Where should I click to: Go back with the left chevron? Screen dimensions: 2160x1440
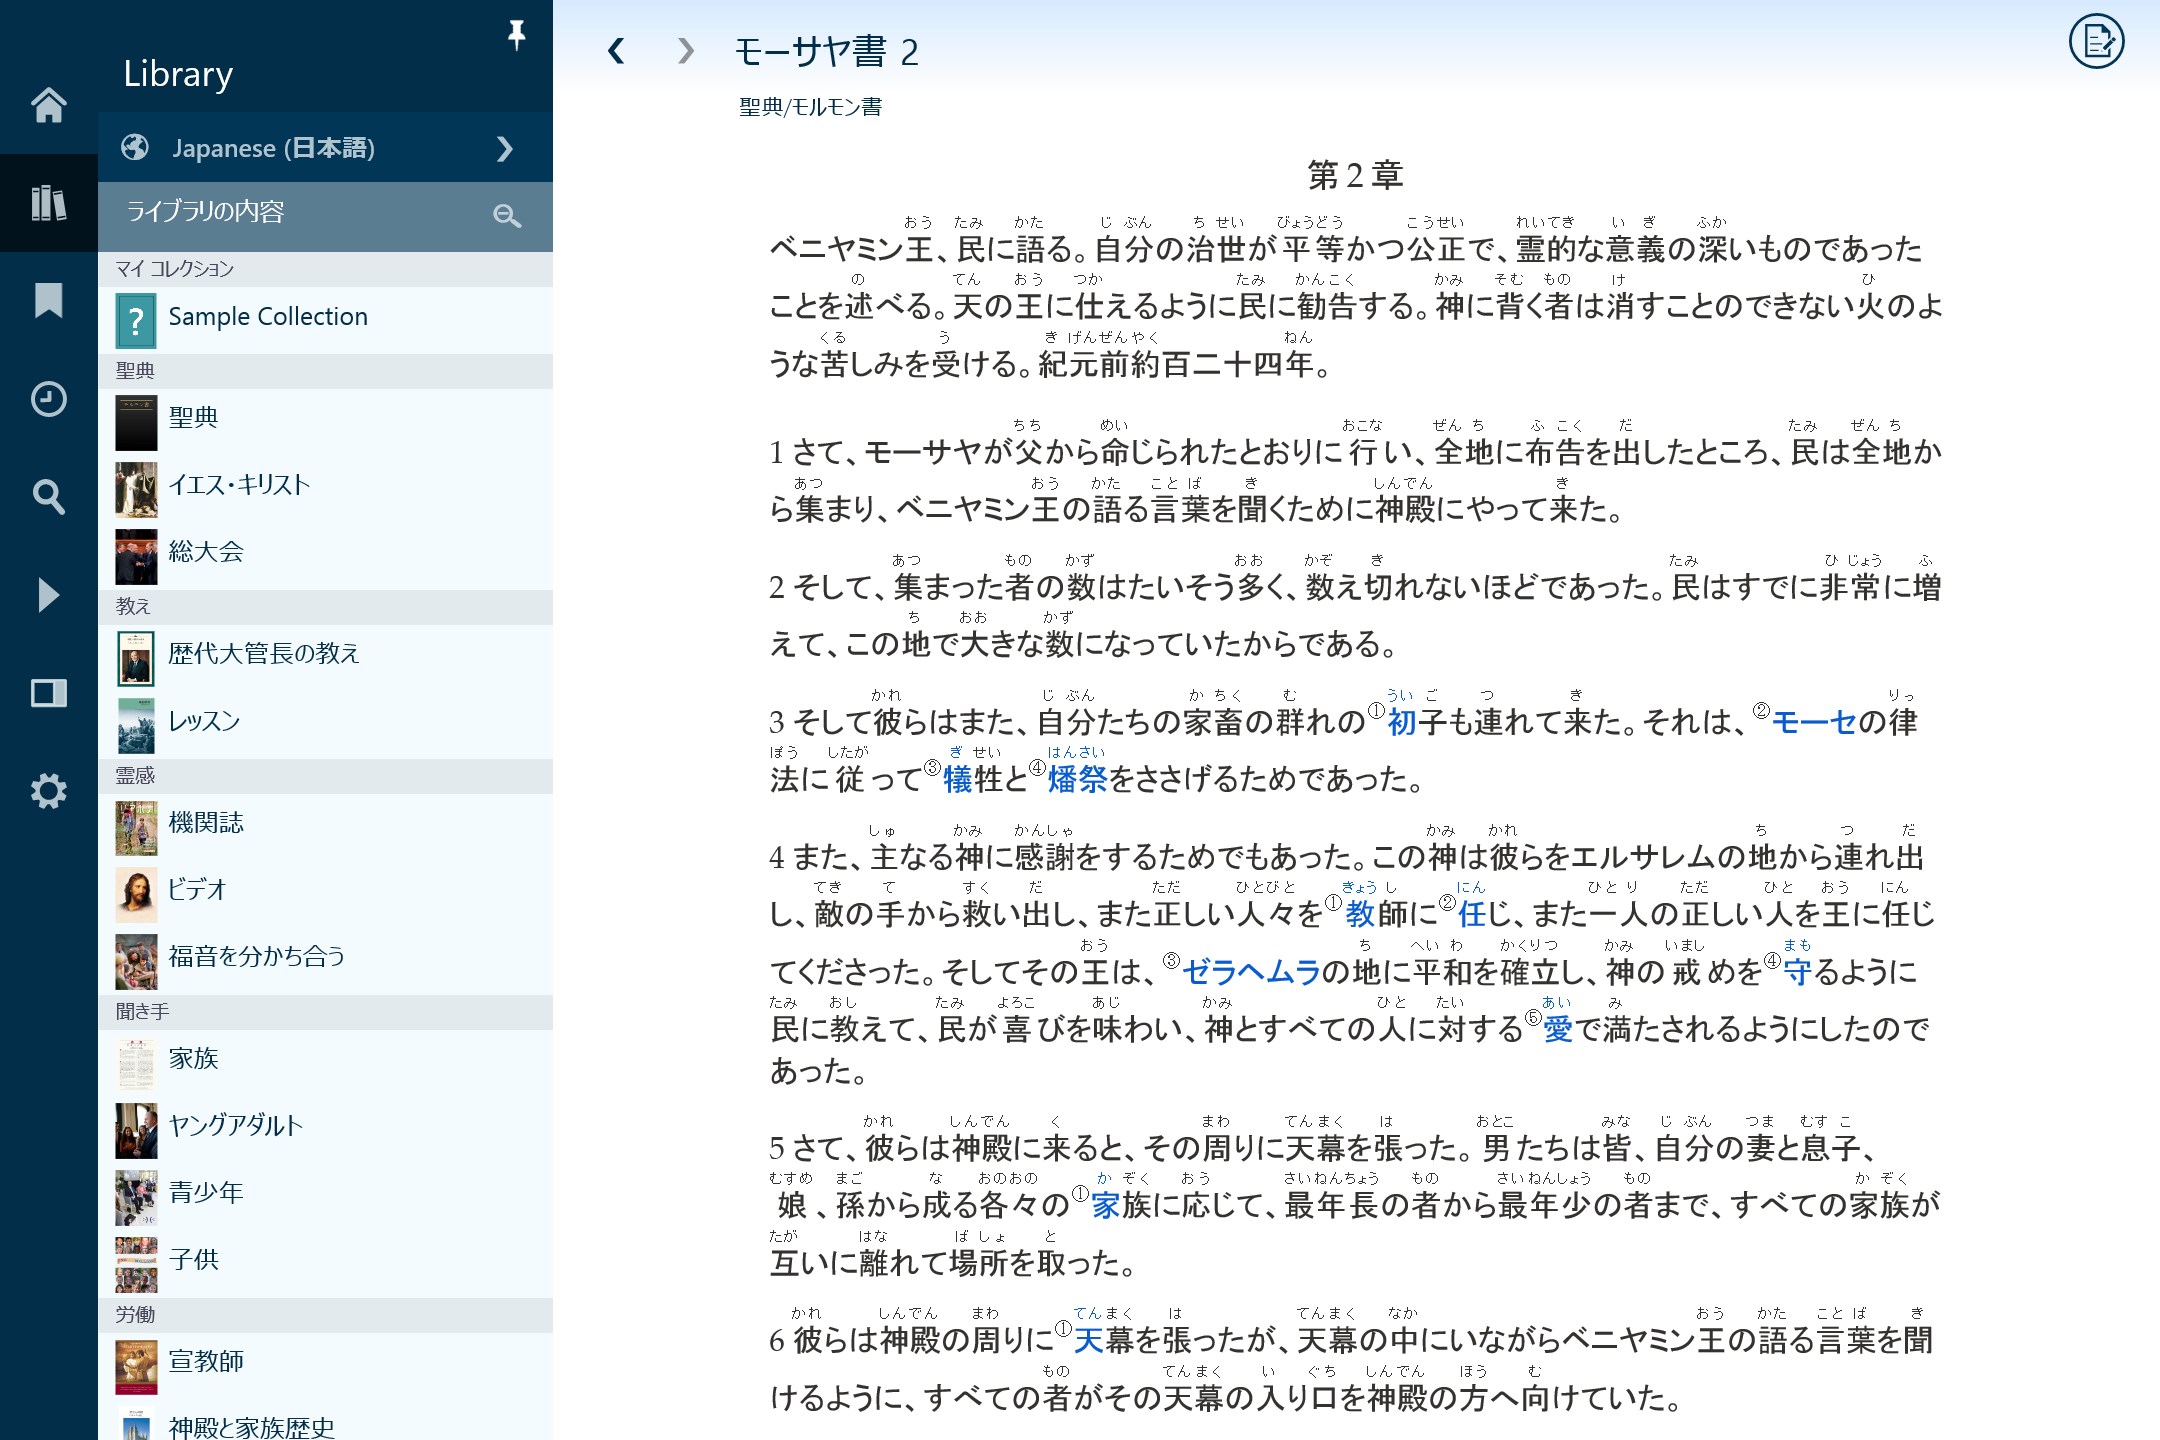(616, 51)
